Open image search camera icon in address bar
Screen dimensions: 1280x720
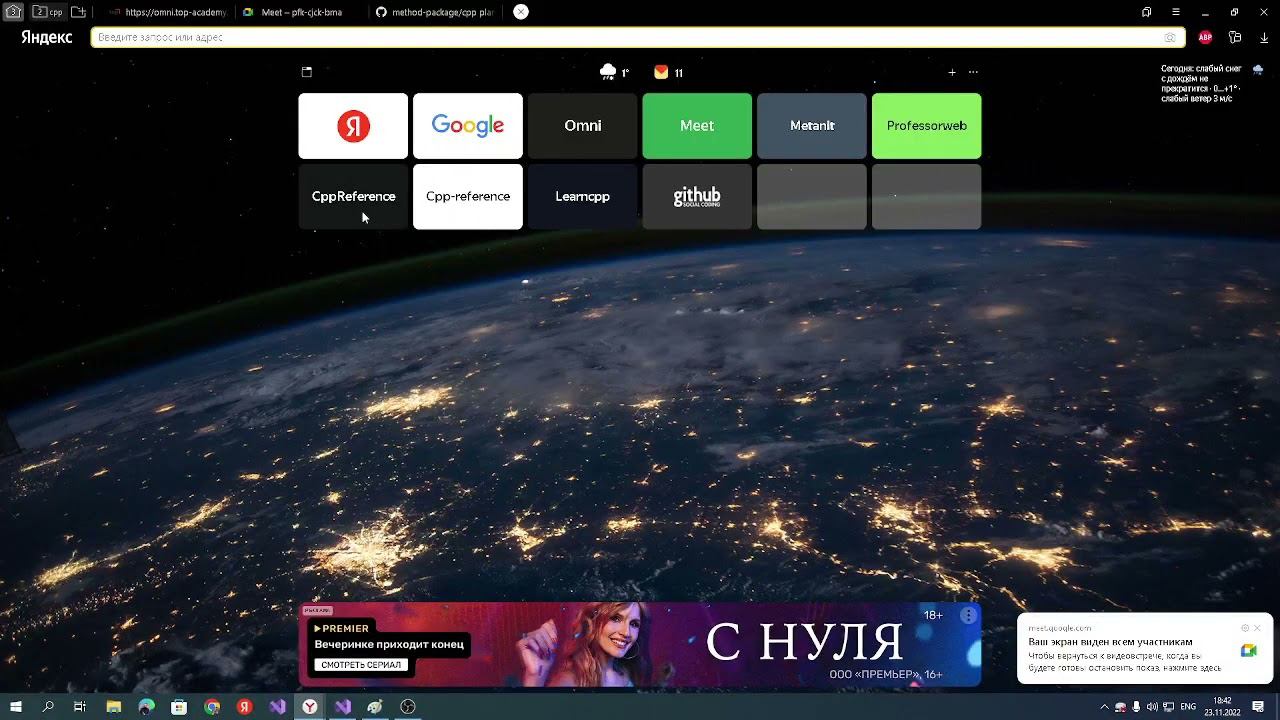(x=1170, y=37)
